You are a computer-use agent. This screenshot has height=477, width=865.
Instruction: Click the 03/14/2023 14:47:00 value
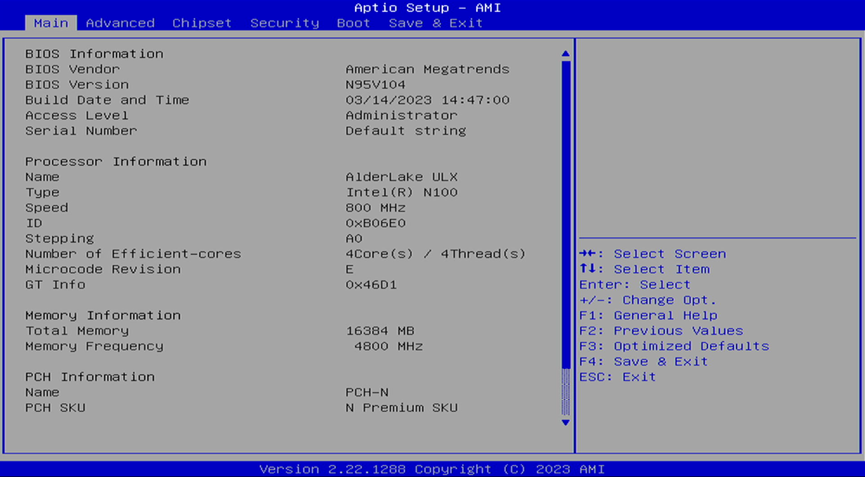pos(428,100)
